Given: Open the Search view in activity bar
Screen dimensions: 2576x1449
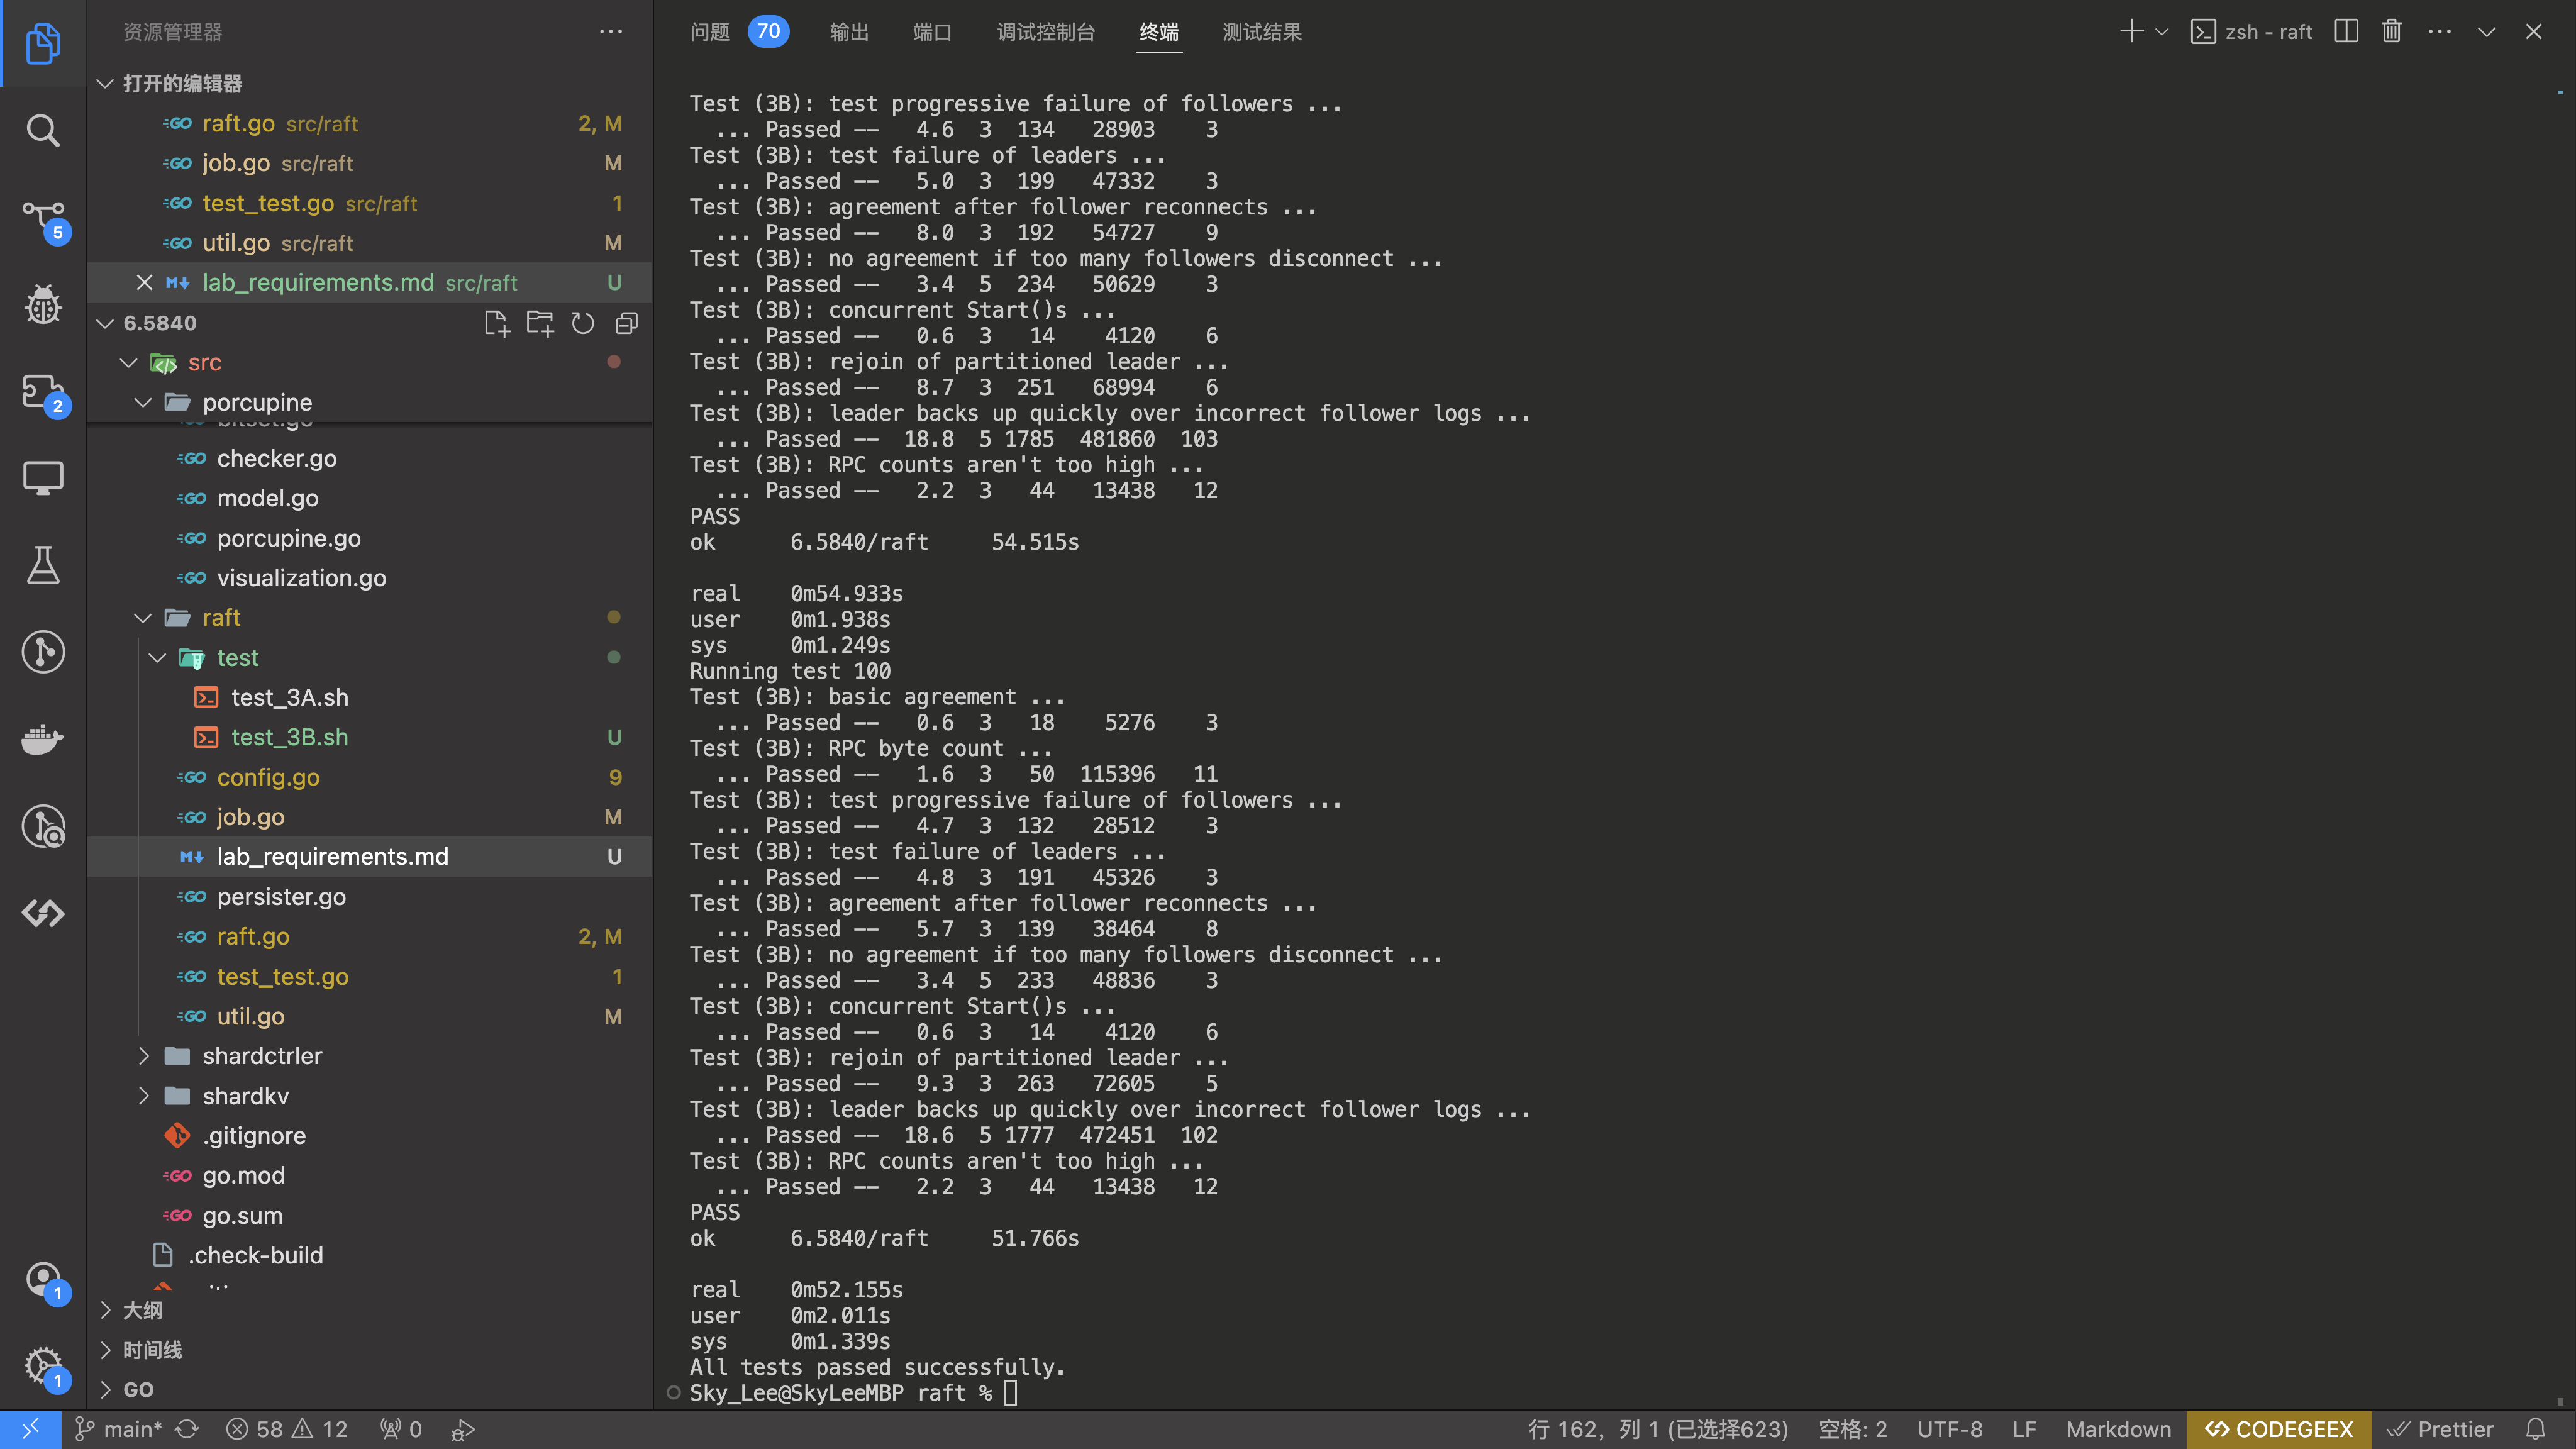Looking at the screenshot, I should [42, 130].
